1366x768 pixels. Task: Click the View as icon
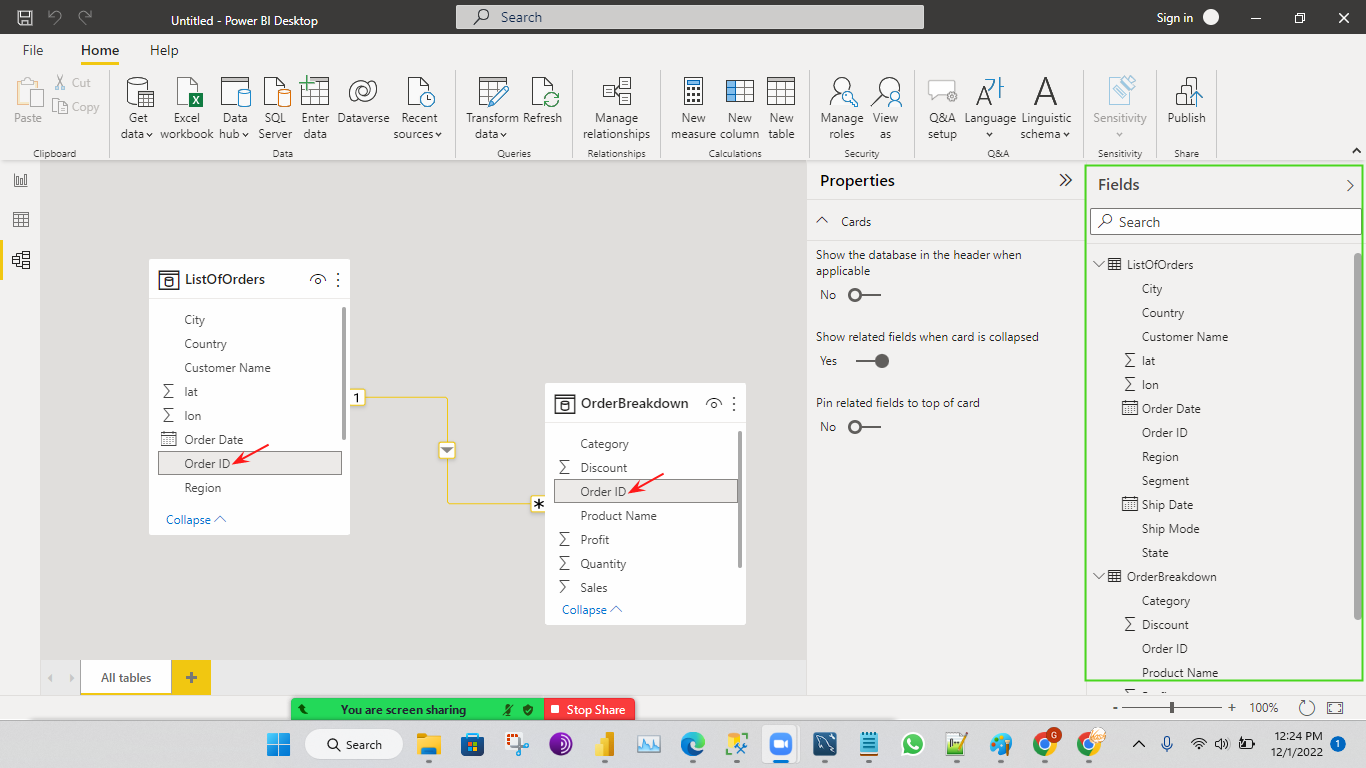pos(886,92)
